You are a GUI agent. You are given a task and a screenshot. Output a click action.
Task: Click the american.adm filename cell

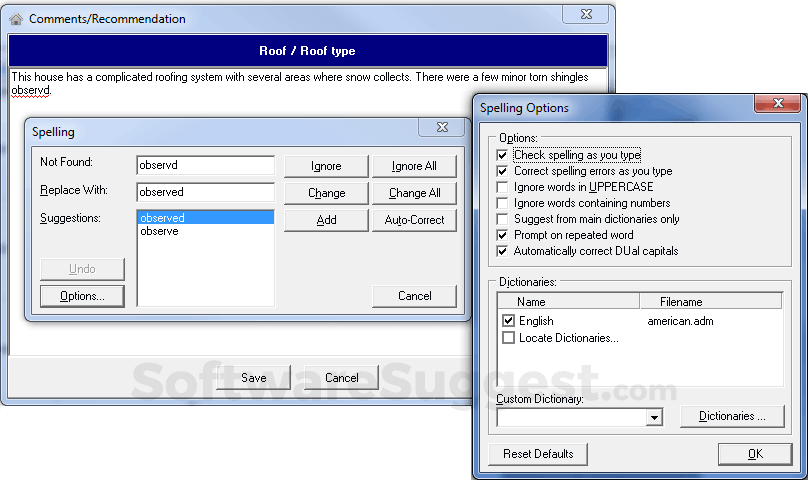pyautogui.click(x=680, y=321)
